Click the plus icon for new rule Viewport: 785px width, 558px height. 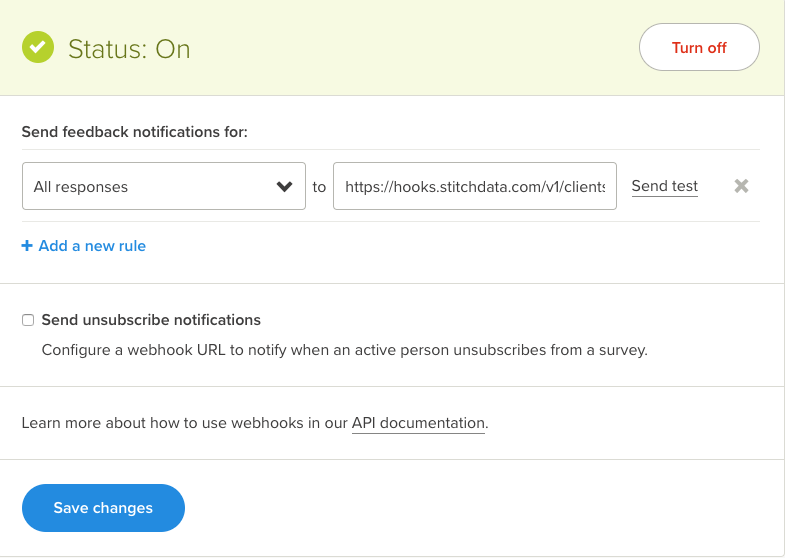[x=27, y=246]
